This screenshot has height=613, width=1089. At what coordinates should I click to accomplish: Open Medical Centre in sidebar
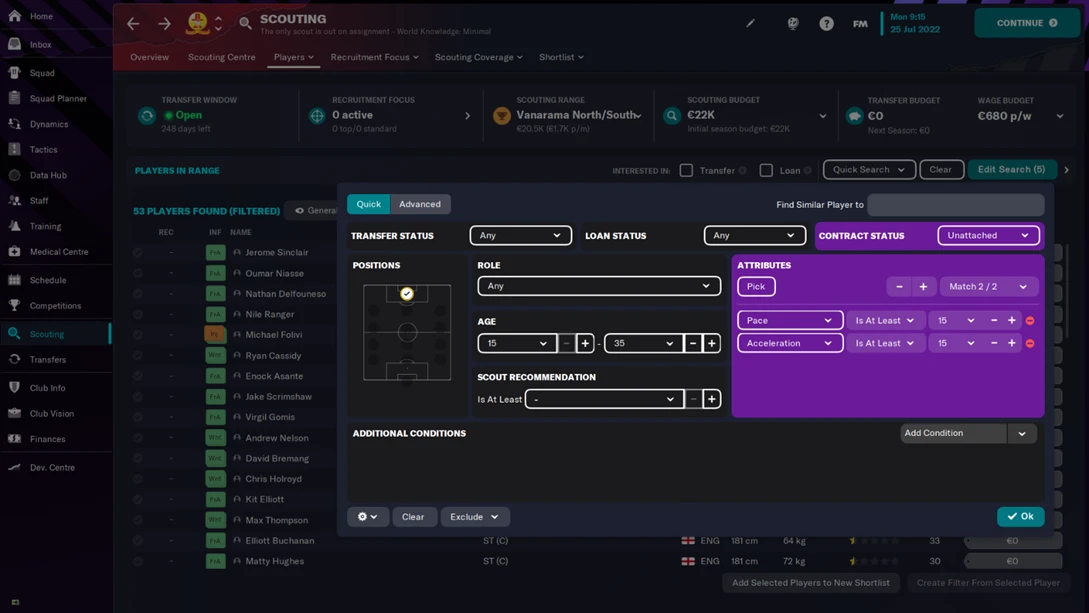58,252
